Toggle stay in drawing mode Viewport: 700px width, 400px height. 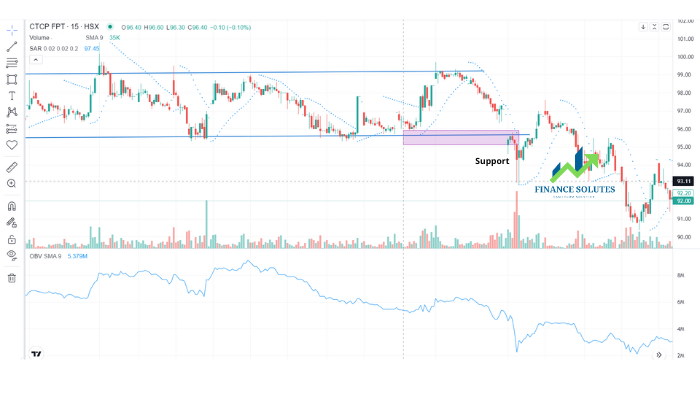[12, 222]
